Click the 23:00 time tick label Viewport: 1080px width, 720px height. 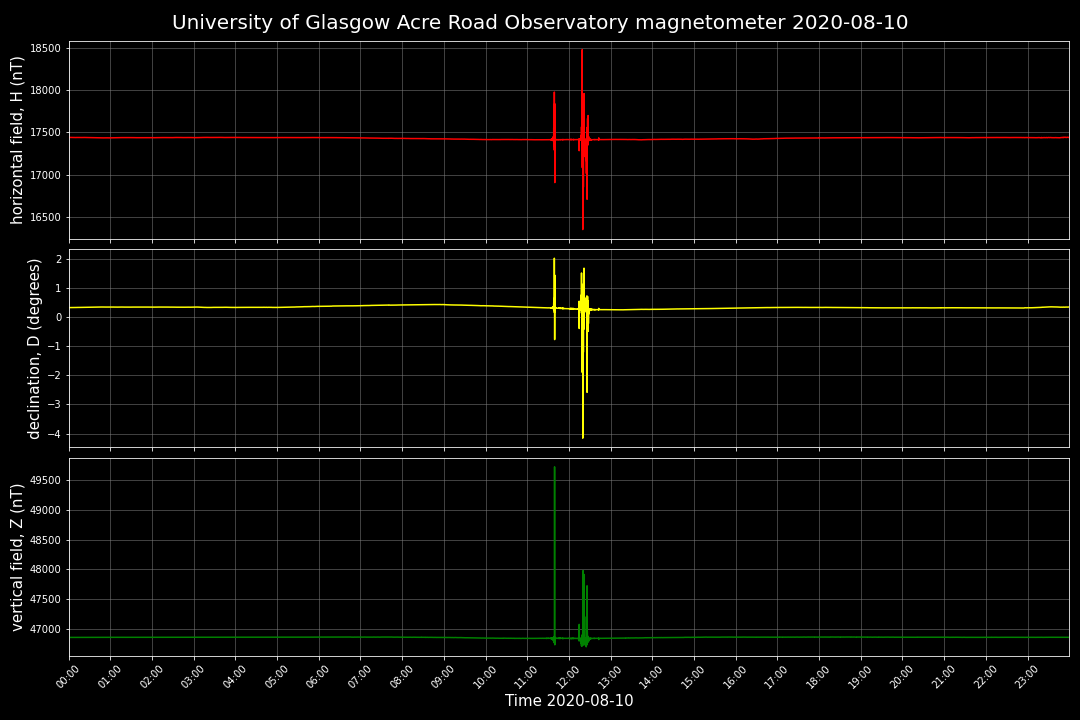tap(1027, 677)
